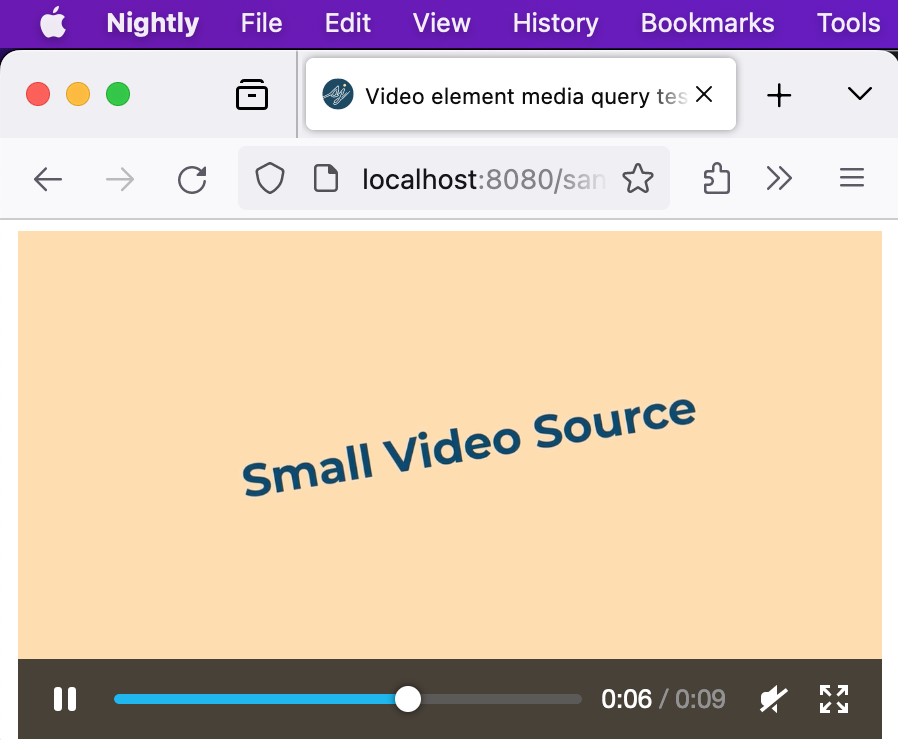Open the hamburger application menu
The width and height of the screenshot is (898, 740).
pyautogui.click(x=852, y=178)
